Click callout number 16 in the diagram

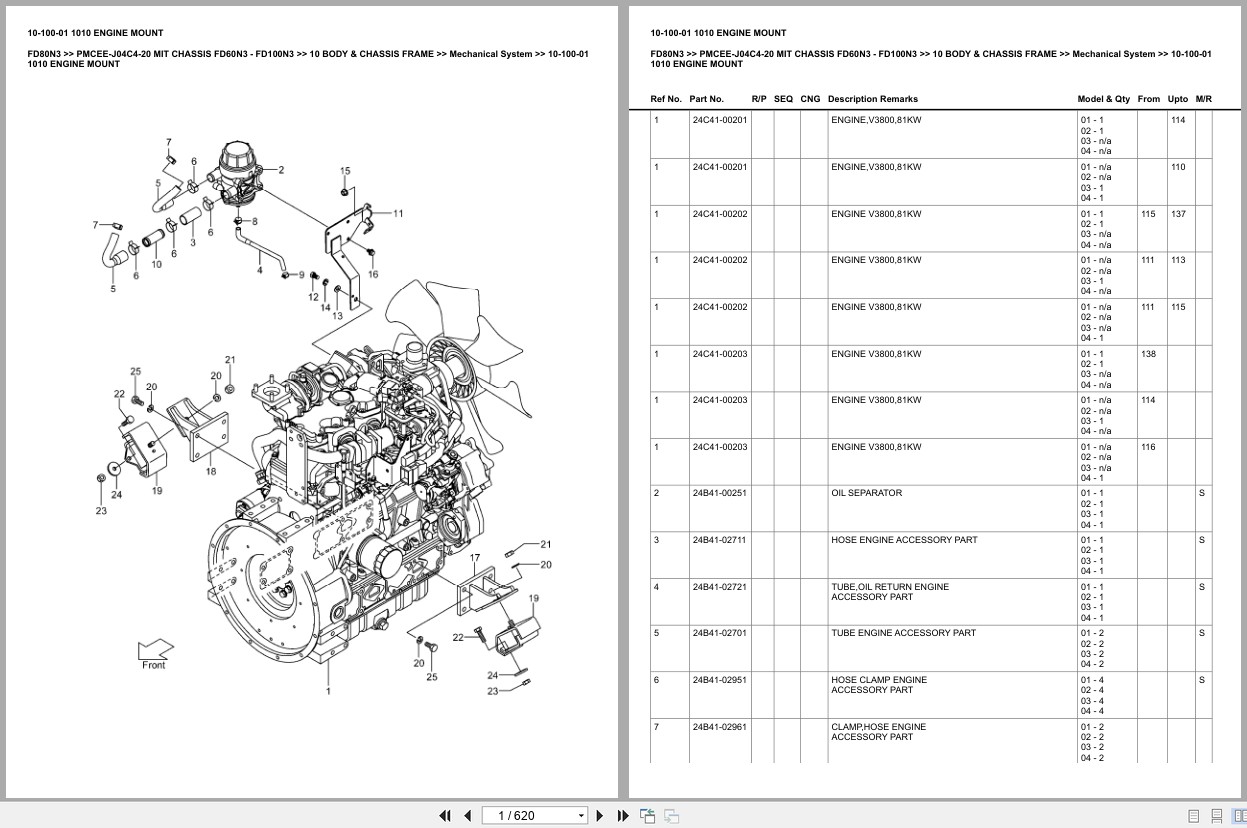click(373, 274)
